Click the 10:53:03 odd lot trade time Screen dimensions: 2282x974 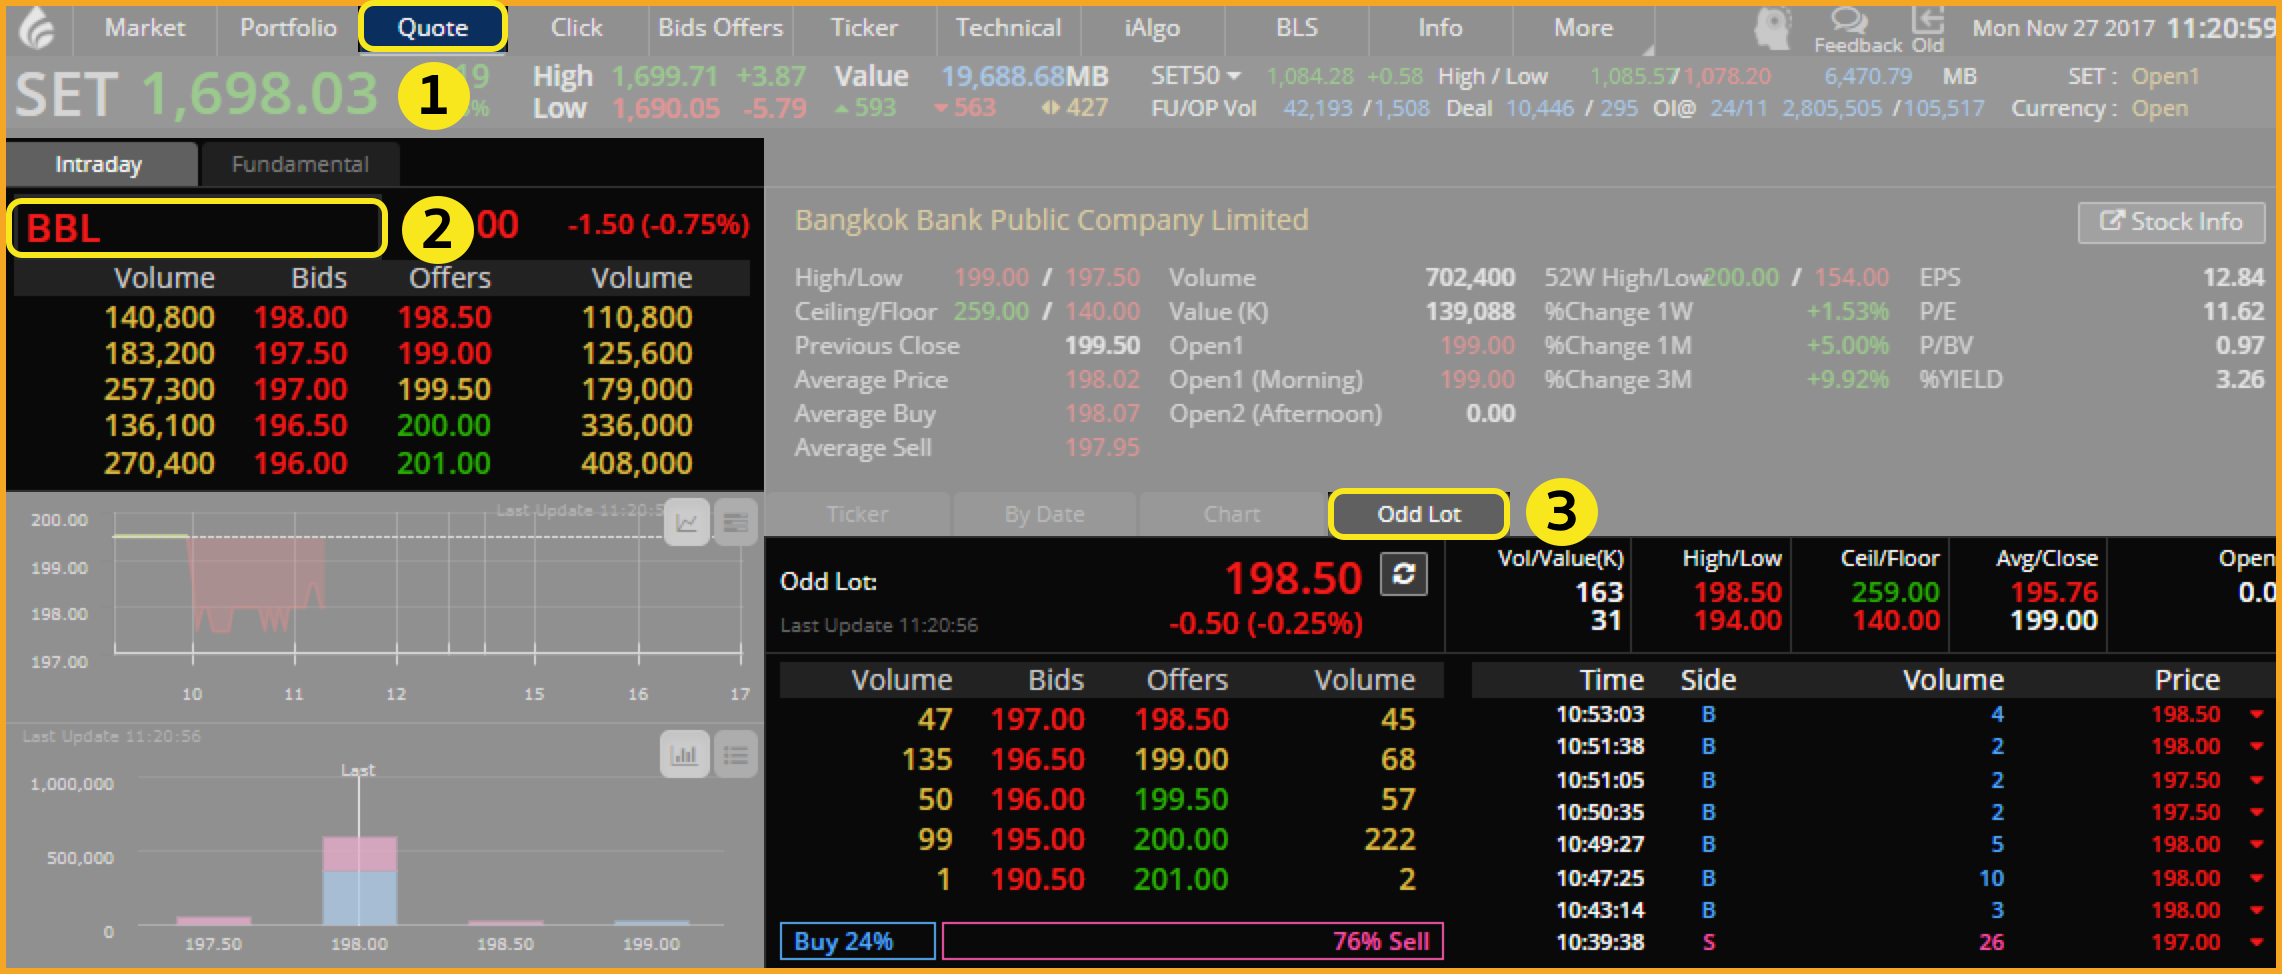(1600, 714)
